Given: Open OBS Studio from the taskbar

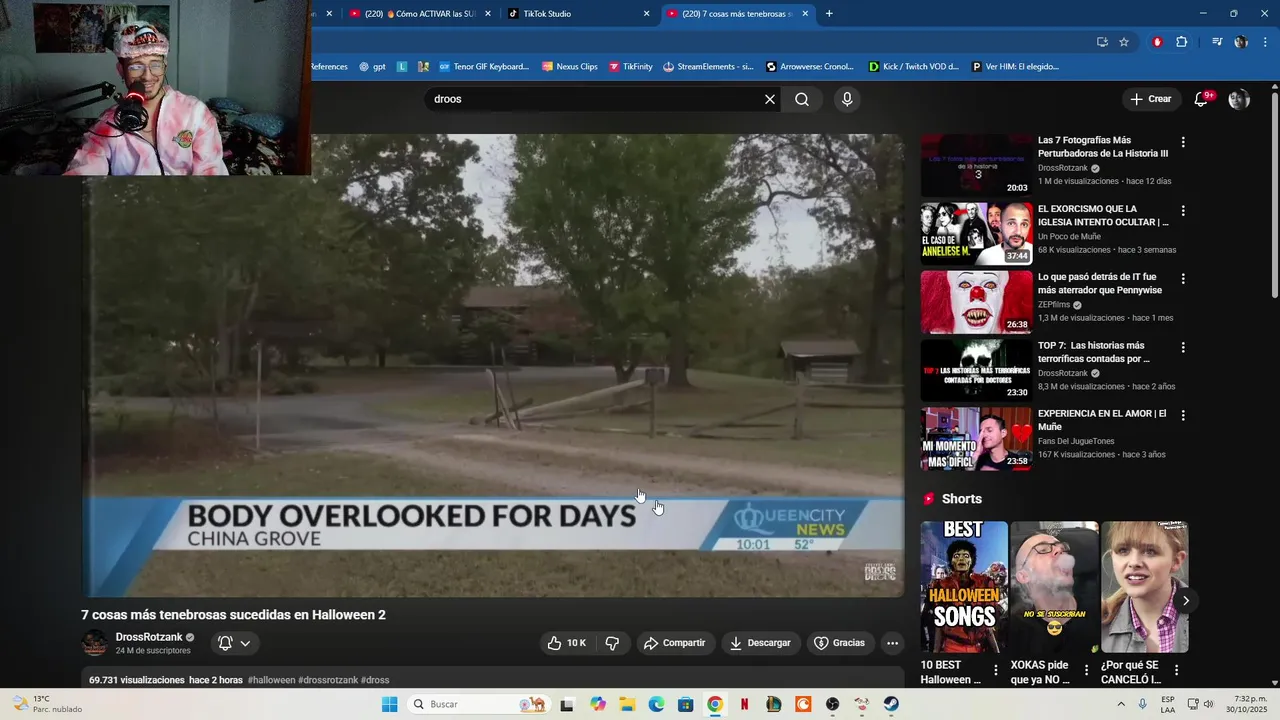Looking at the screenshot, I should click(832, 704).
